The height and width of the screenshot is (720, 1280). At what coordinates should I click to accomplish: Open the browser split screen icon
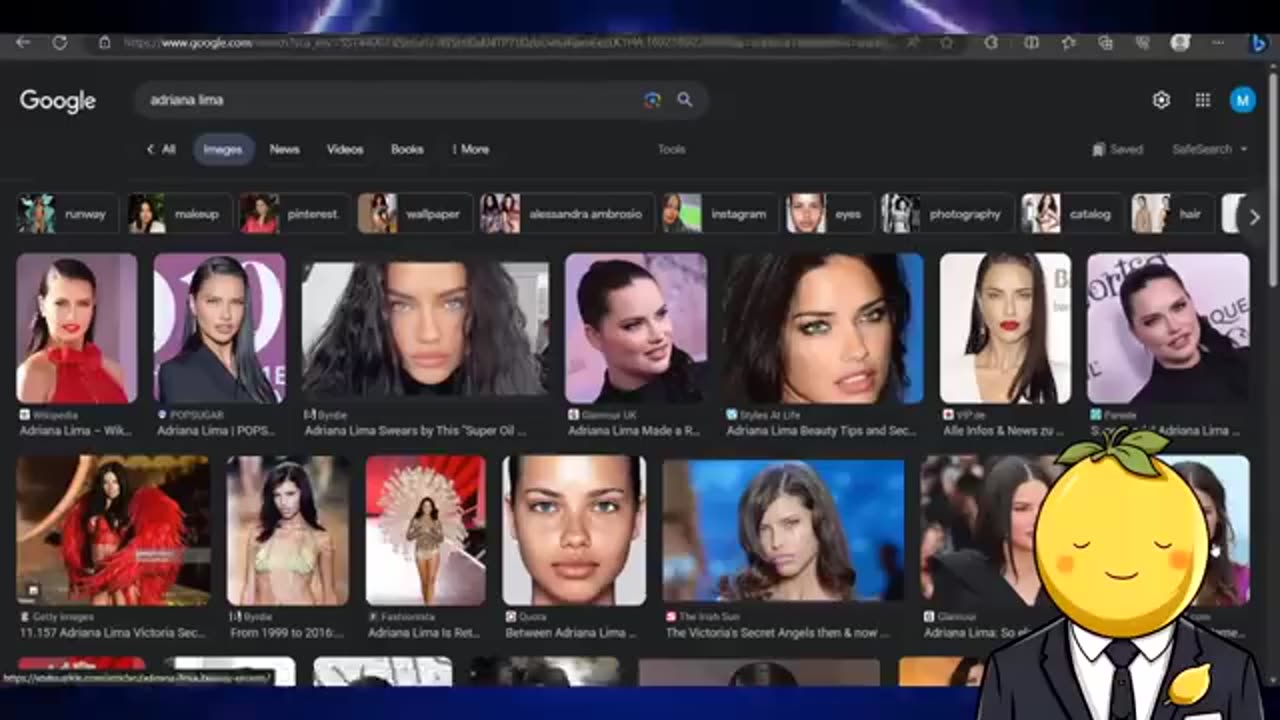pyautogui.click(x=1031, y=43)
